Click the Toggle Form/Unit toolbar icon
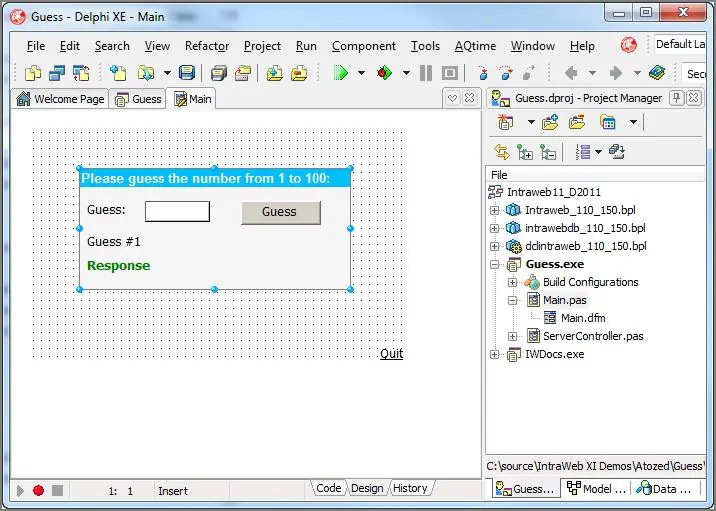Viewport: 716px width, 511px height. tap(82, 73)
